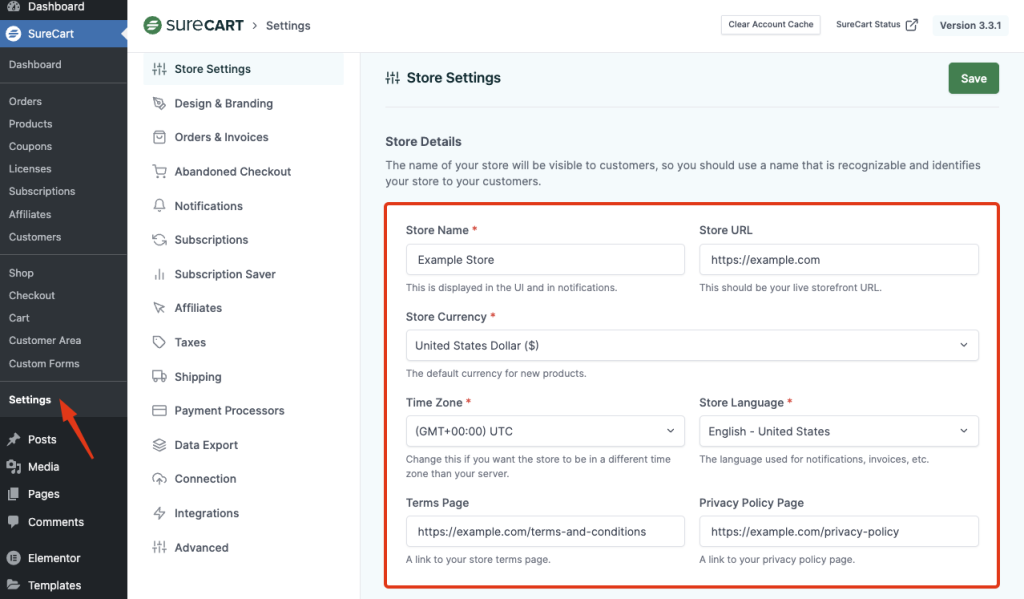Image resolution: width=1024 pixels, height=599 pixels.
Task: Go to Media in the admin menu
Action: (43, 467)
